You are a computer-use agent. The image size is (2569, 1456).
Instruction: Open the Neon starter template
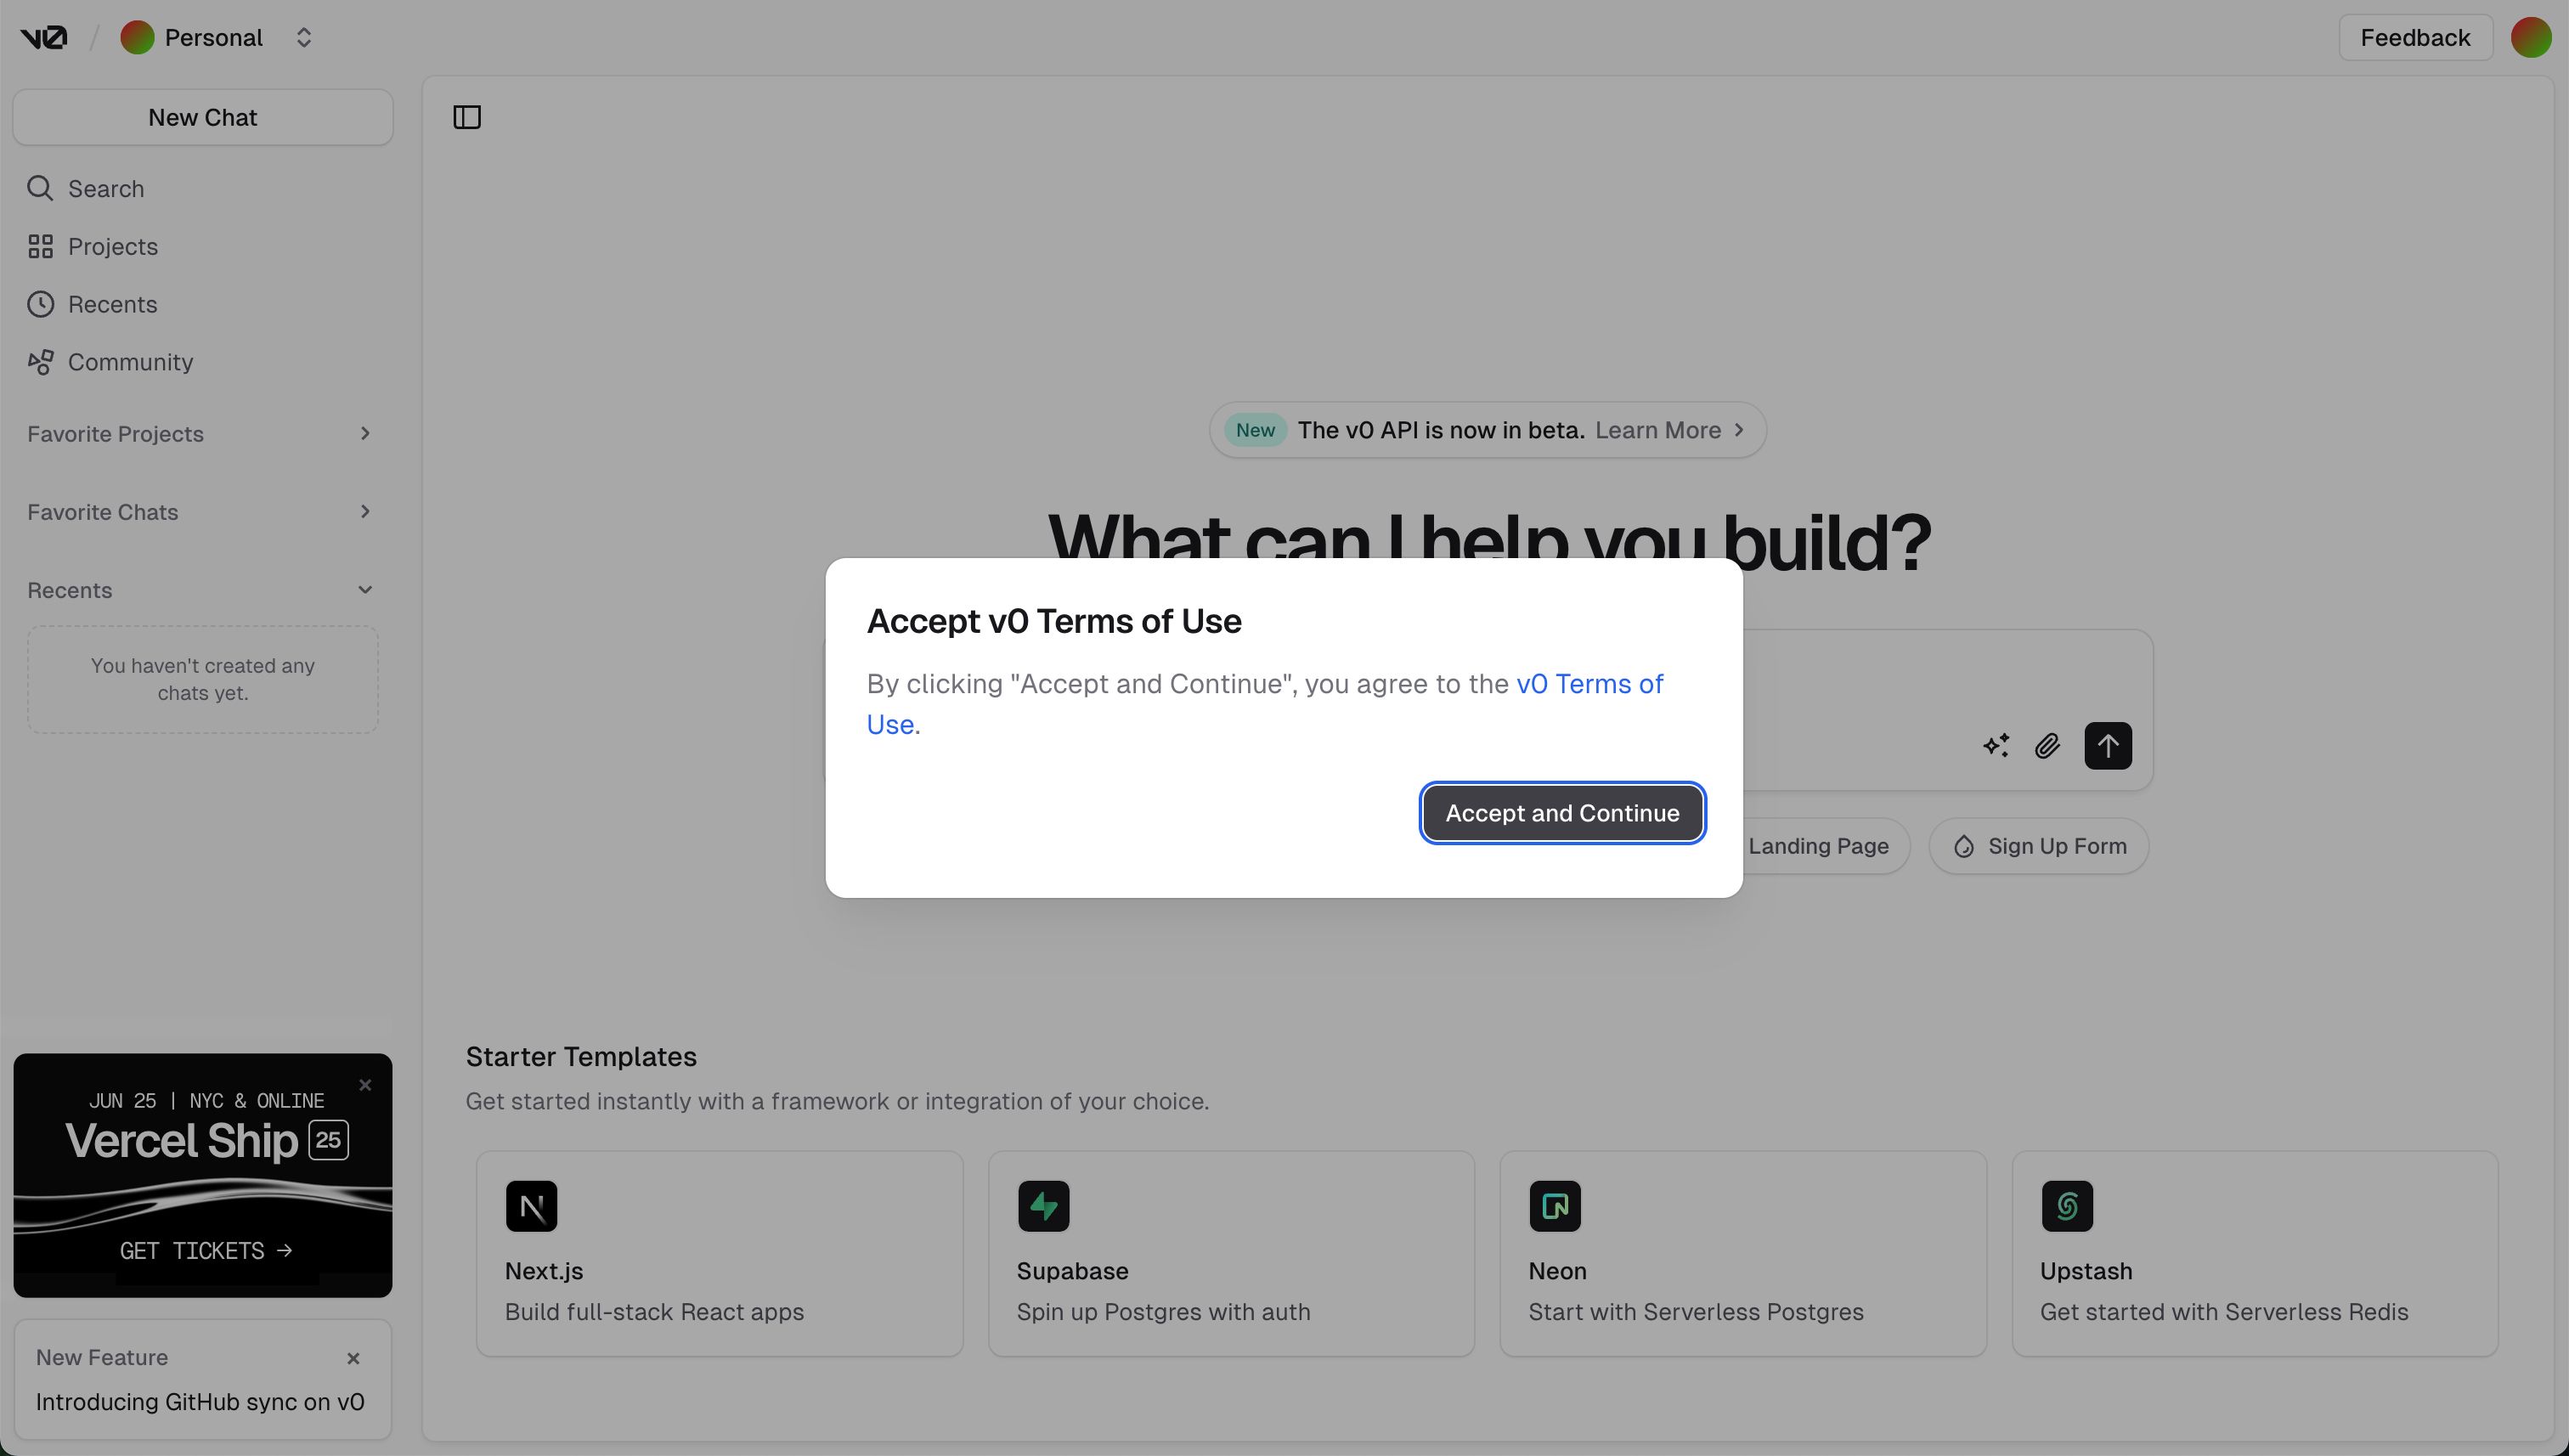[x=1743, y=1254]
